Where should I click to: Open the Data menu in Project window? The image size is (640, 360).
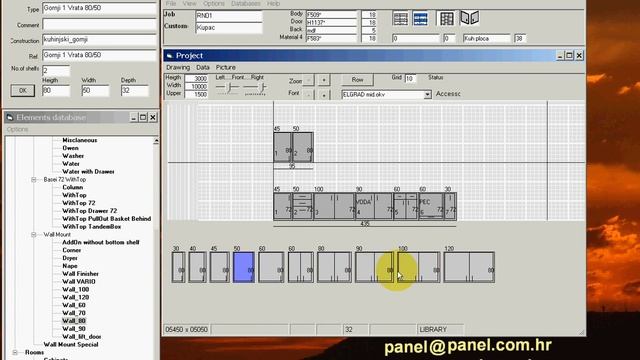coord(203,67)
